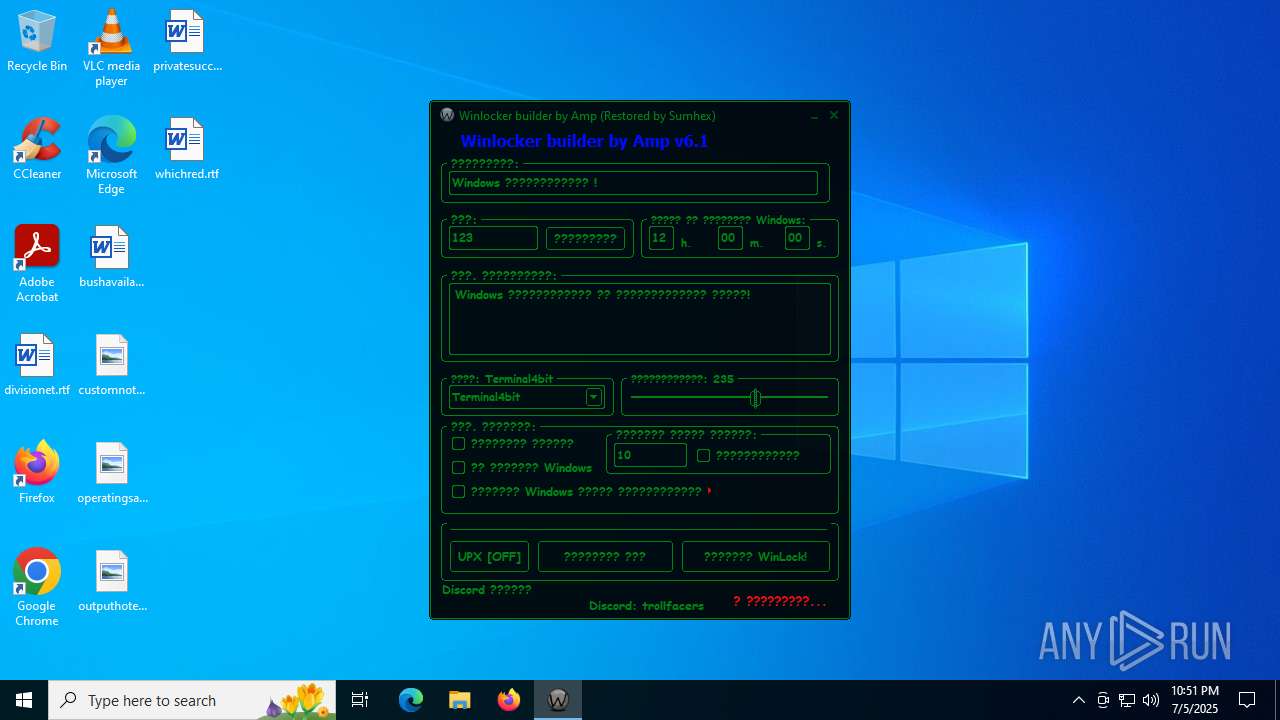Open File Explorer from taskbar
This screenshot has height=720, width=1280.
[460, 700]
